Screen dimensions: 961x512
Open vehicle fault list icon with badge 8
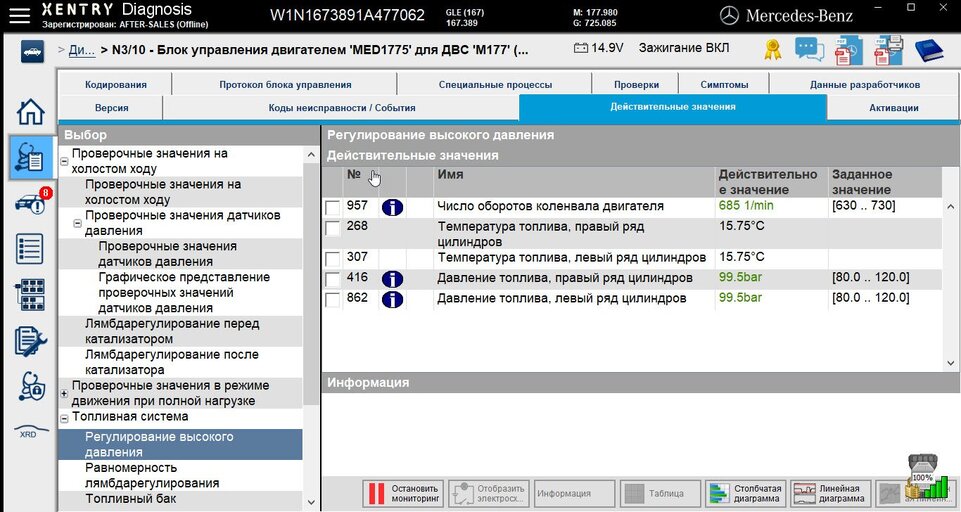click(31, 203)
